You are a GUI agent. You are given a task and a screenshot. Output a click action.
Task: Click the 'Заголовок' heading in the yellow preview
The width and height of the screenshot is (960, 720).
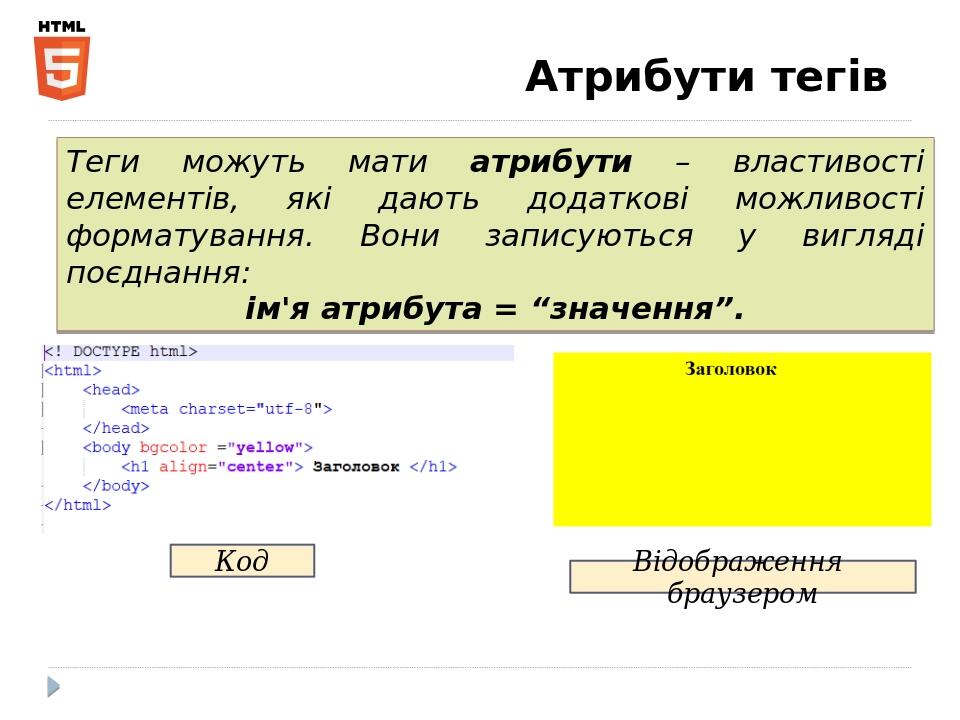pos(730,369)
